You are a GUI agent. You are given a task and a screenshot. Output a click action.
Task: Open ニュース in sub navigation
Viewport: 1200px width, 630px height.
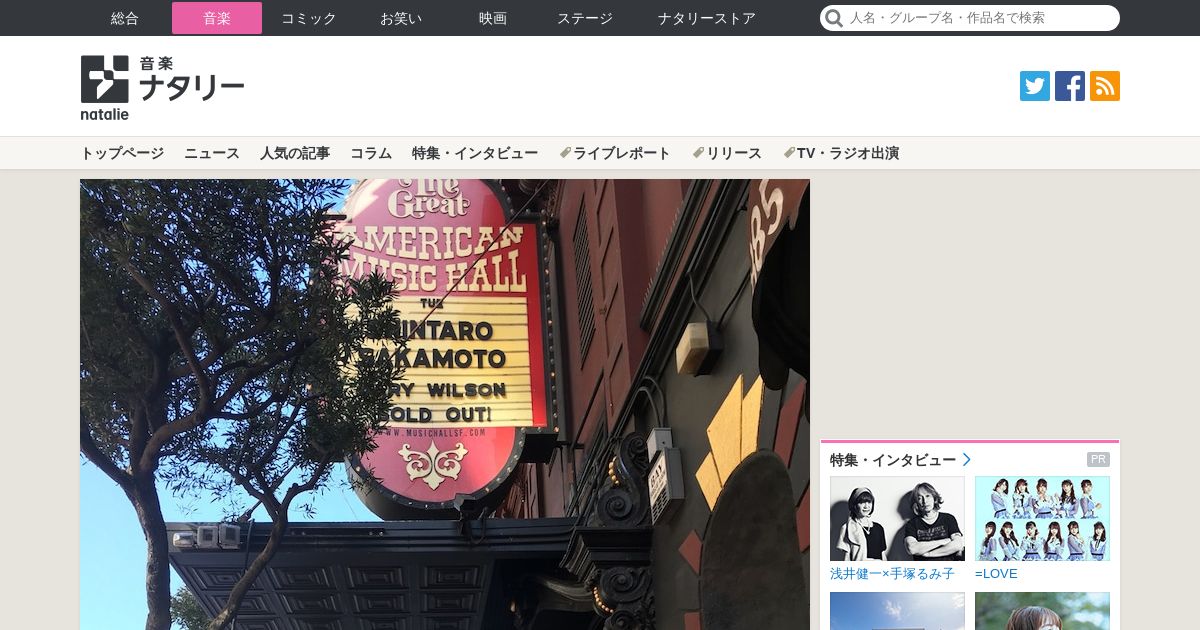(212, 153)
